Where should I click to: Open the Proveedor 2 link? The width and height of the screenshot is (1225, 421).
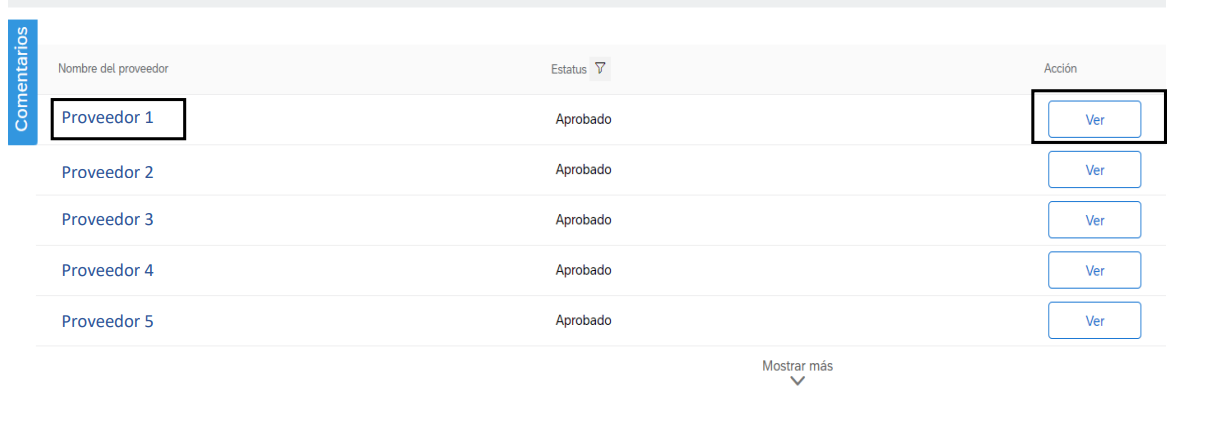click(x=108, y=172)
